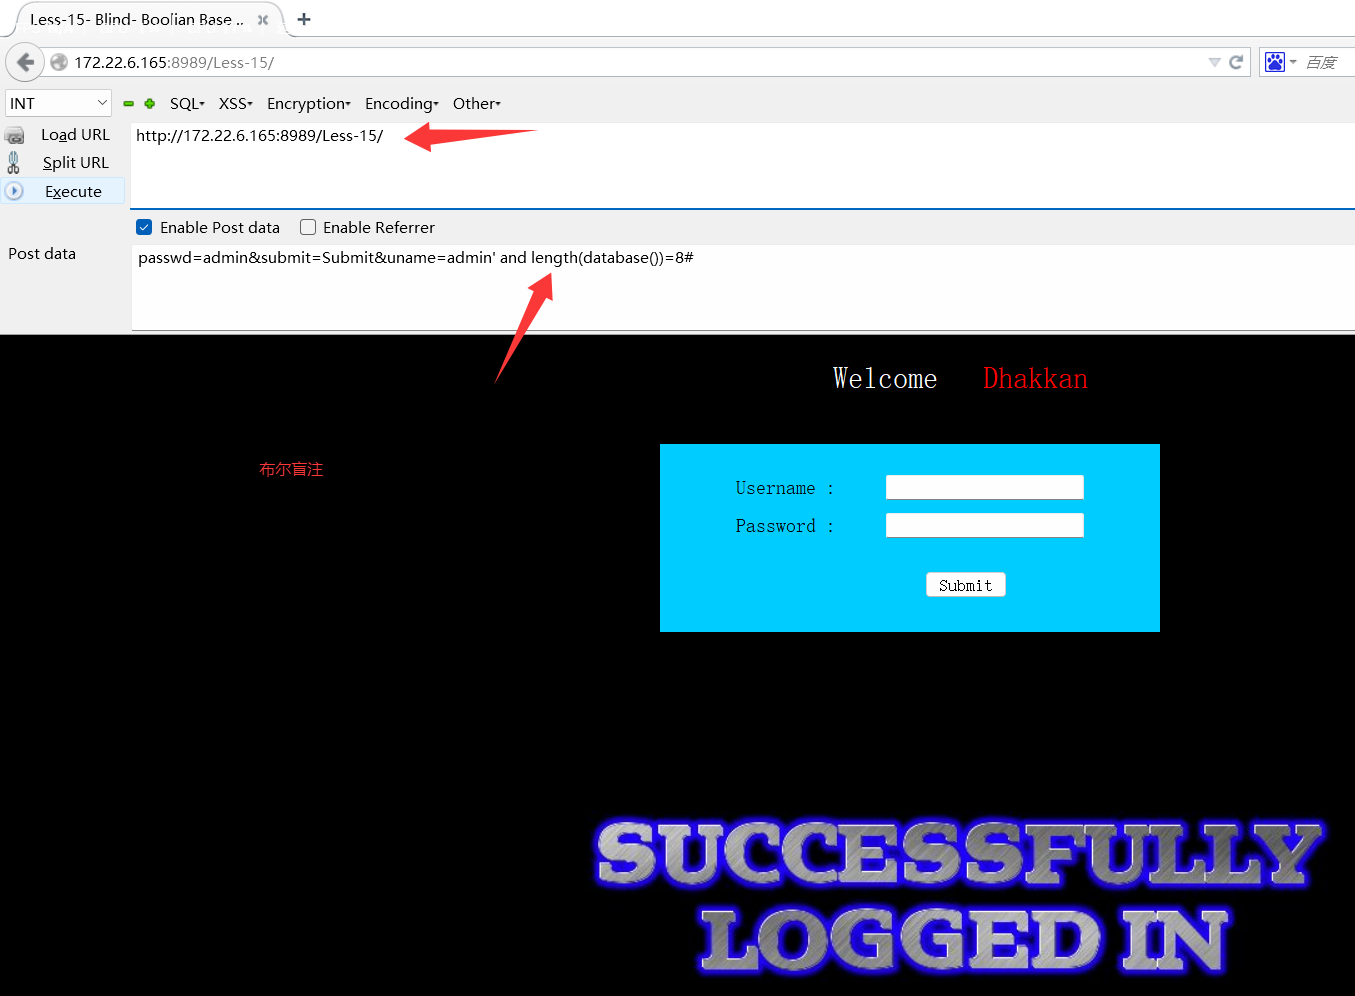Image resolution: width=1355 pixels, height=996 pixels.
Task: Open the Encoding menu
Action: click(x=401, y=103)
